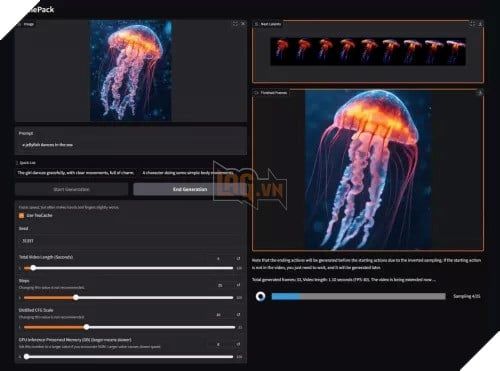
Task: Click the Finished Frames jellyfish video preview
Action: [369, 169]
